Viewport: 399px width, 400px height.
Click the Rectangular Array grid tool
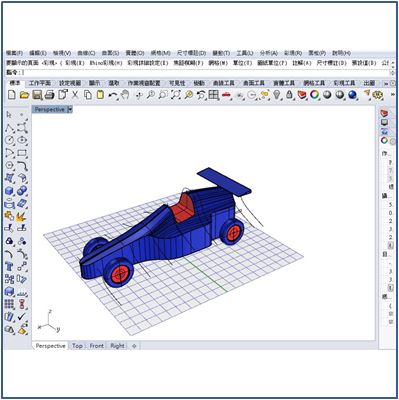(9, 304)
